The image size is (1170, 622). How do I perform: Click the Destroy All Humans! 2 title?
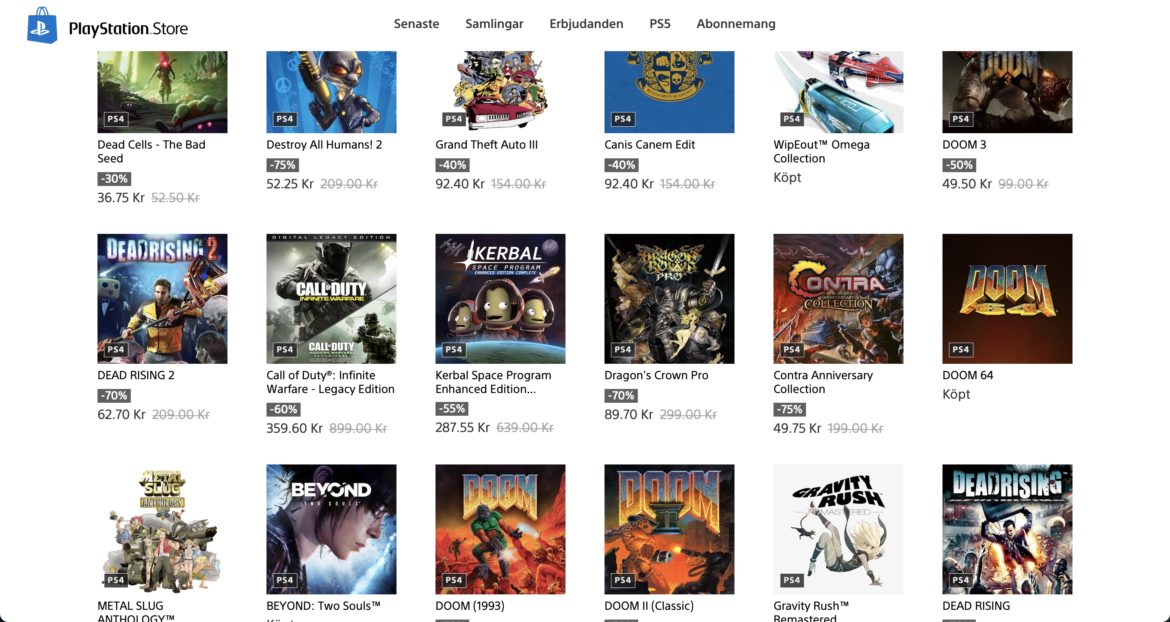point(324,145)
